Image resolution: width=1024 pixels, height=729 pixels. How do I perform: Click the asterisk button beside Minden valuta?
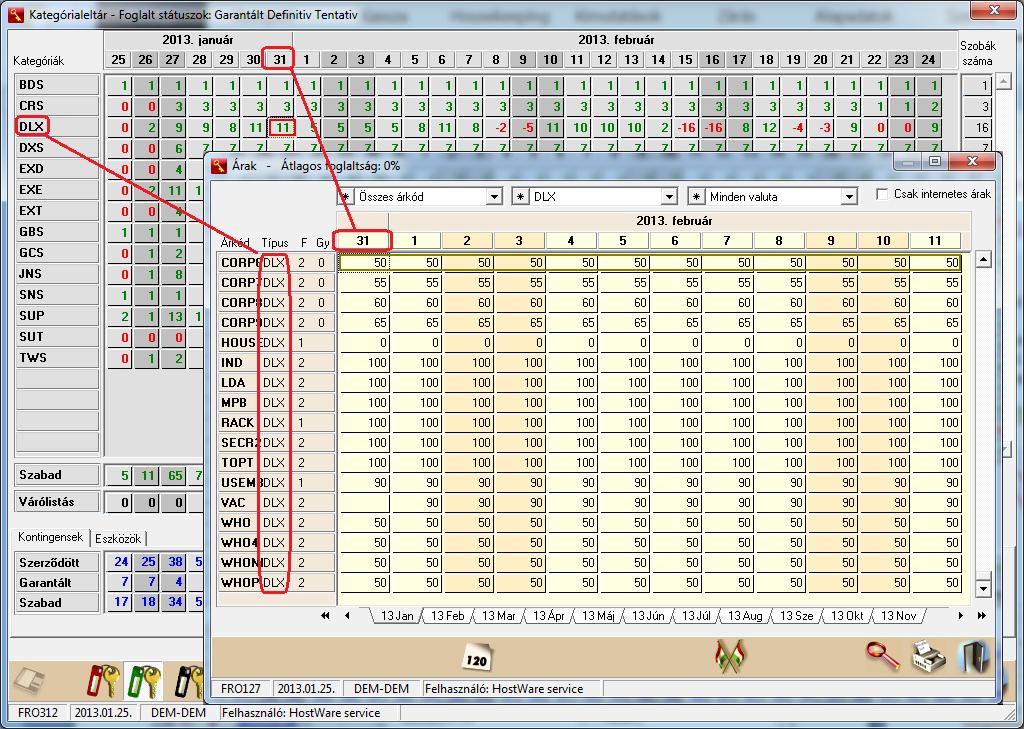click(x=696, y=197)
